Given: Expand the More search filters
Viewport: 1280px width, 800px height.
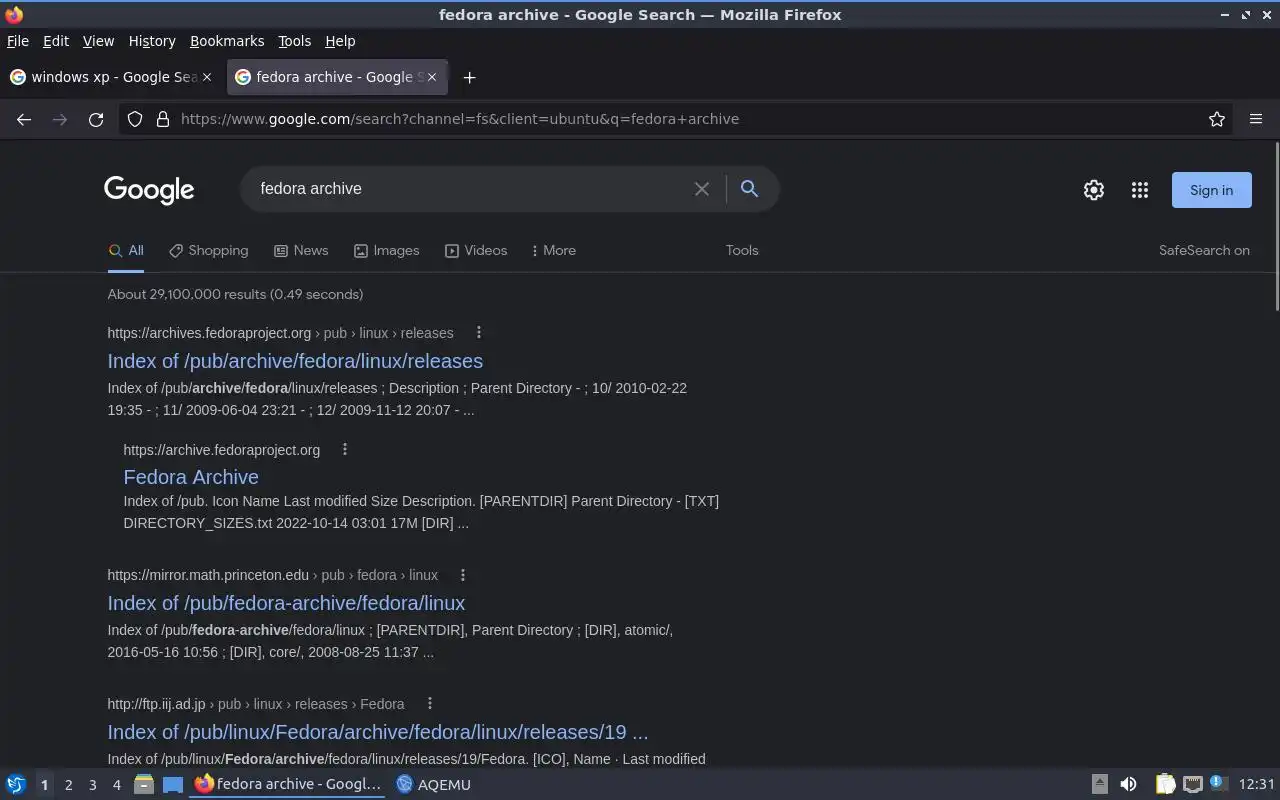Looking at the screenshot, I should click(x=554, y=251).
